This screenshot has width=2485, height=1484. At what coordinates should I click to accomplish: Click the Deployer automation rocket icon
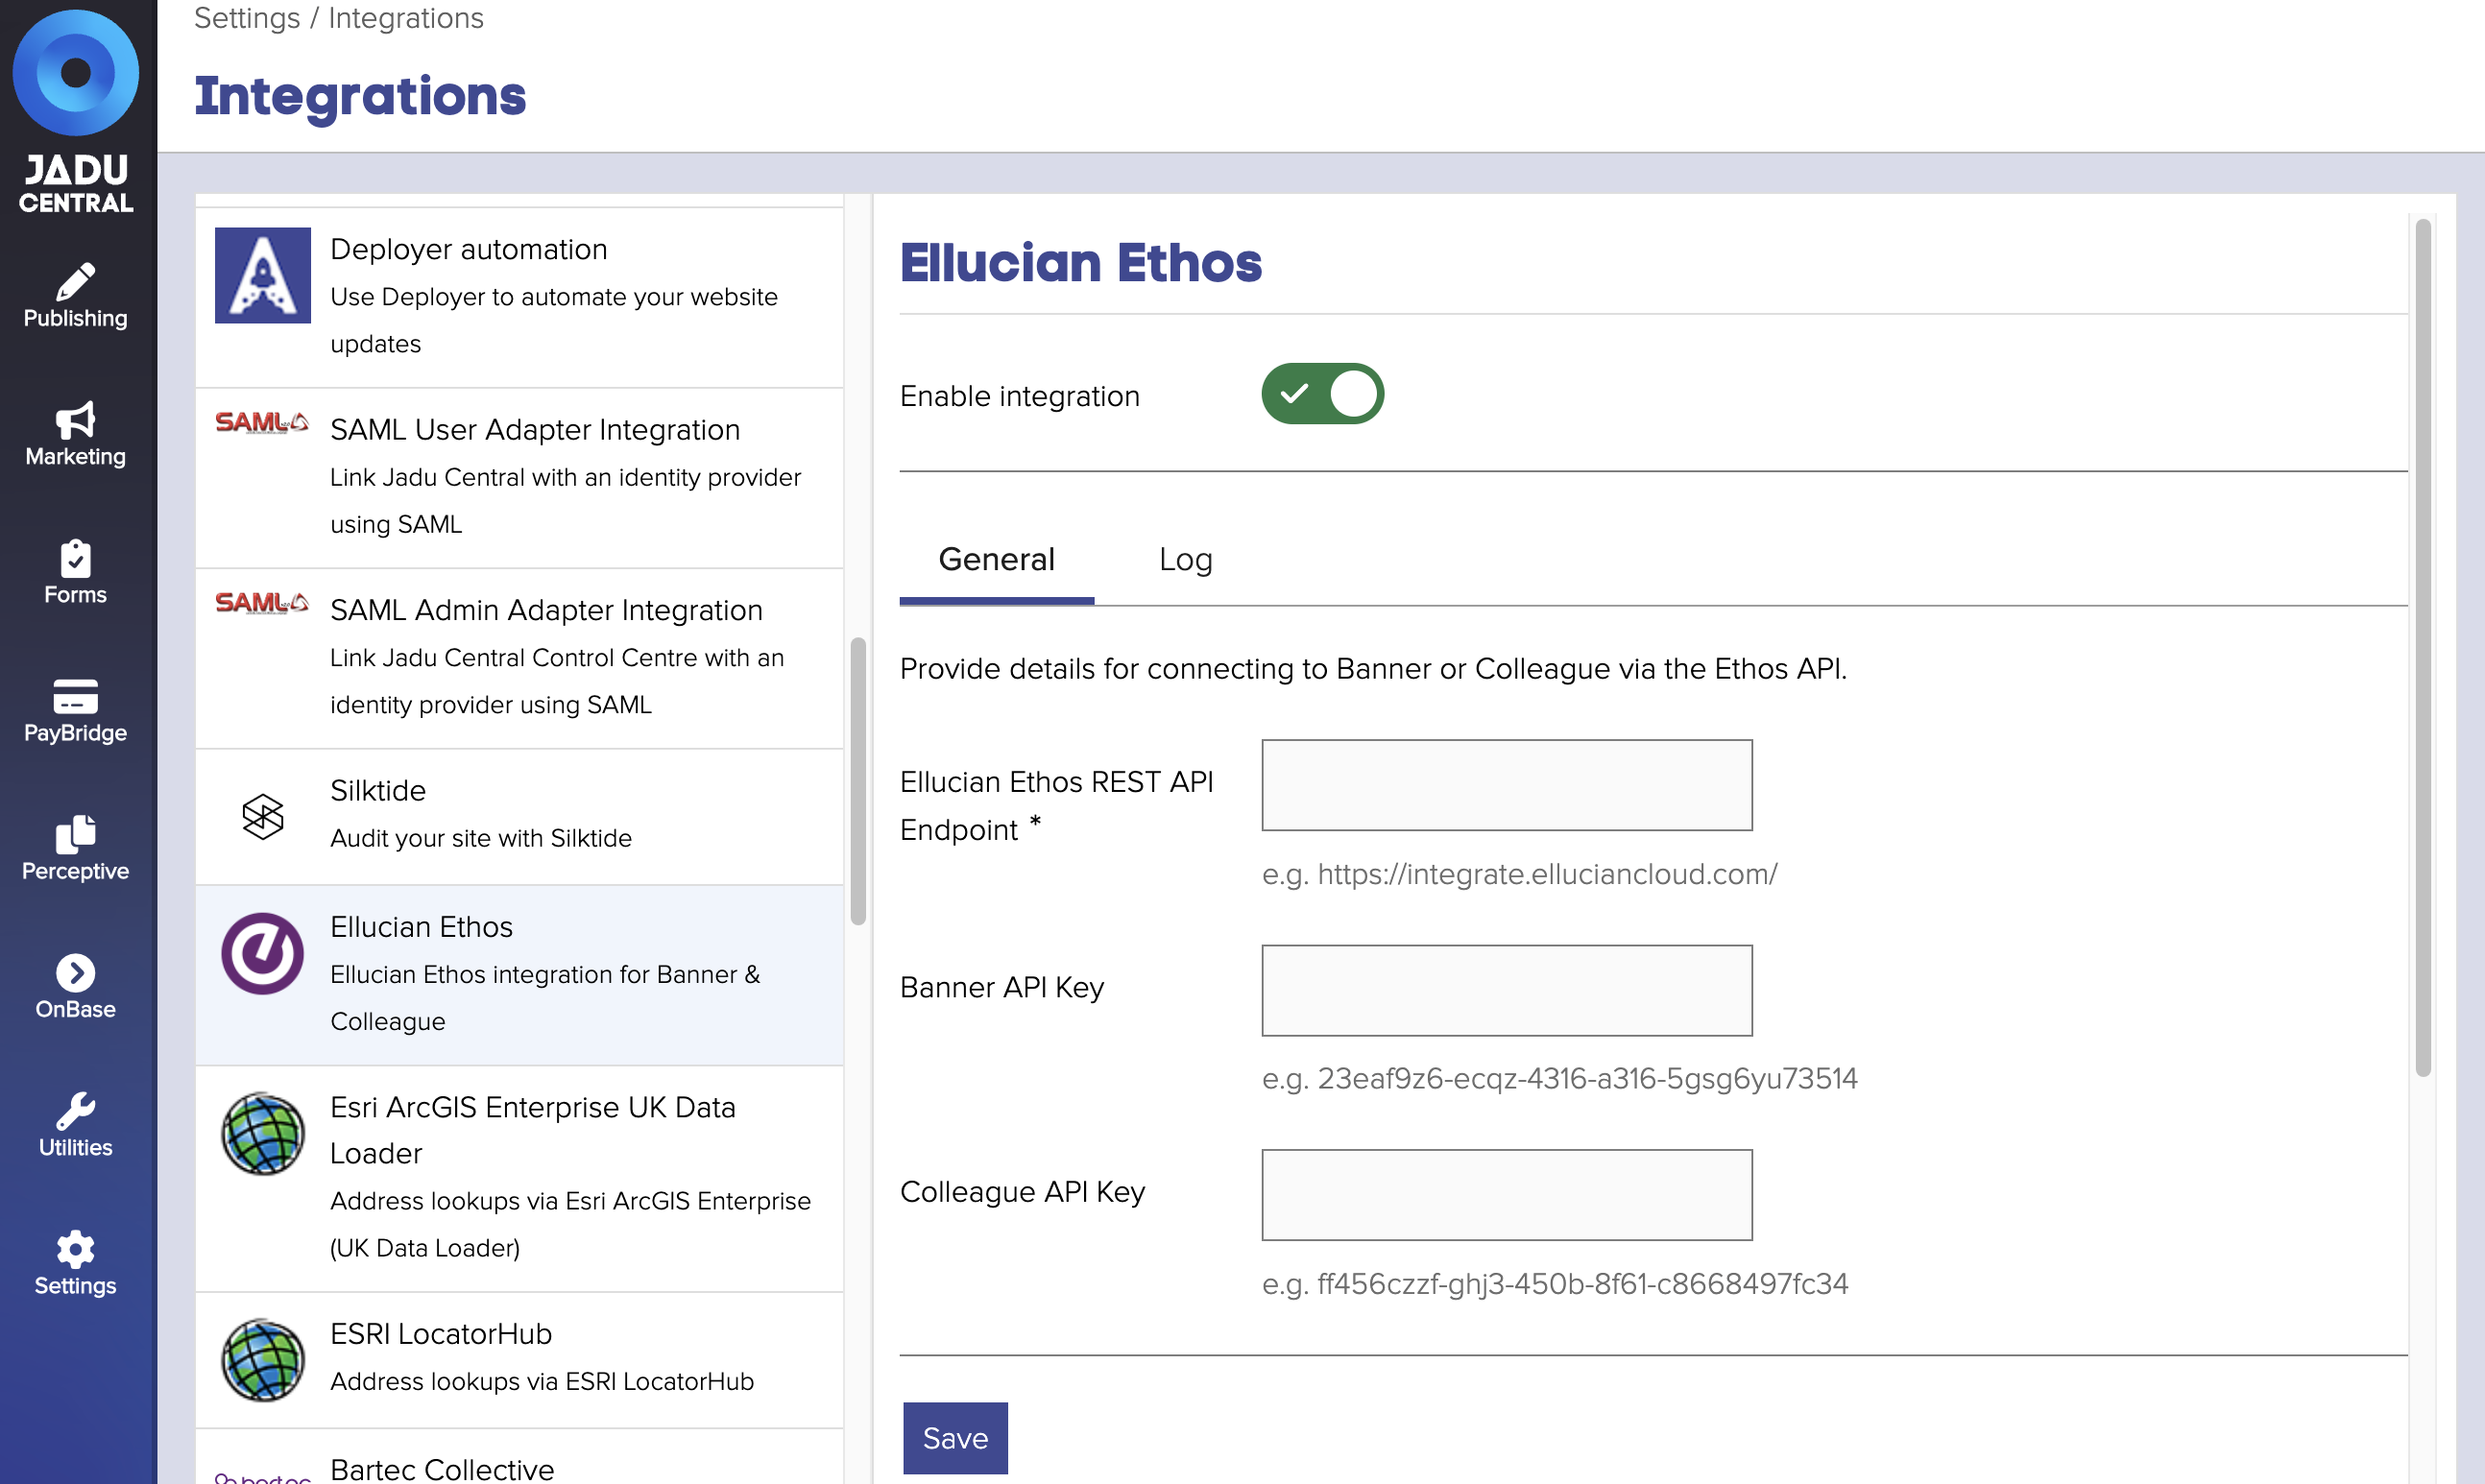coord(263,275)
